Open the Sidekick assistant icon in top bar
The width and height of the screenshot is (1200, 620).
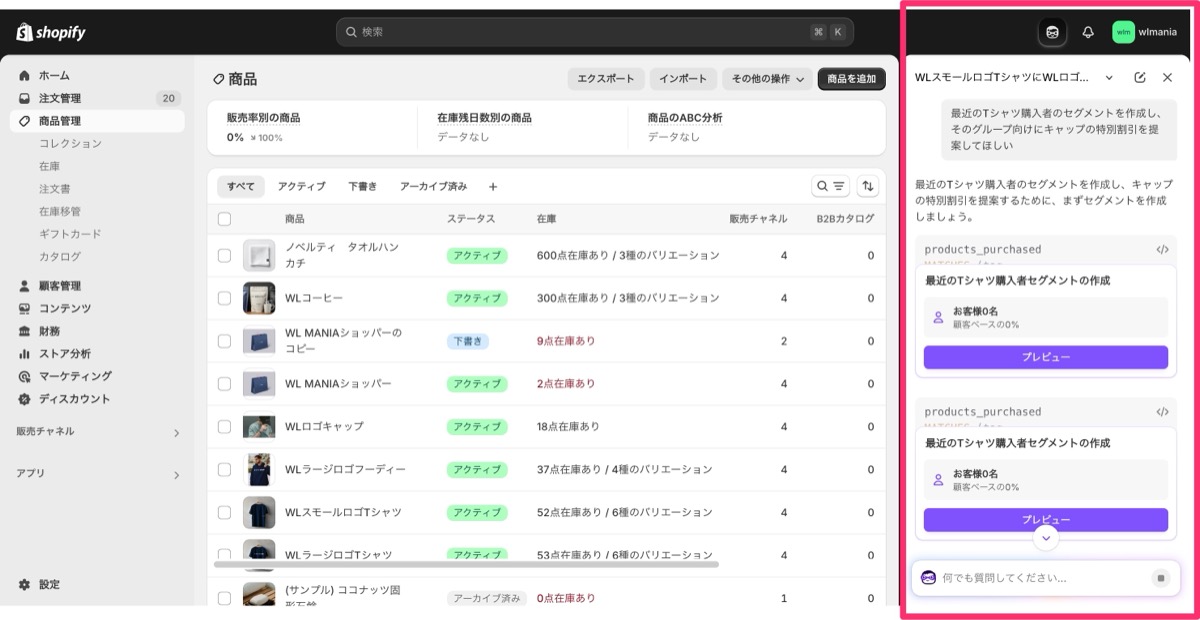(1052, 32)
